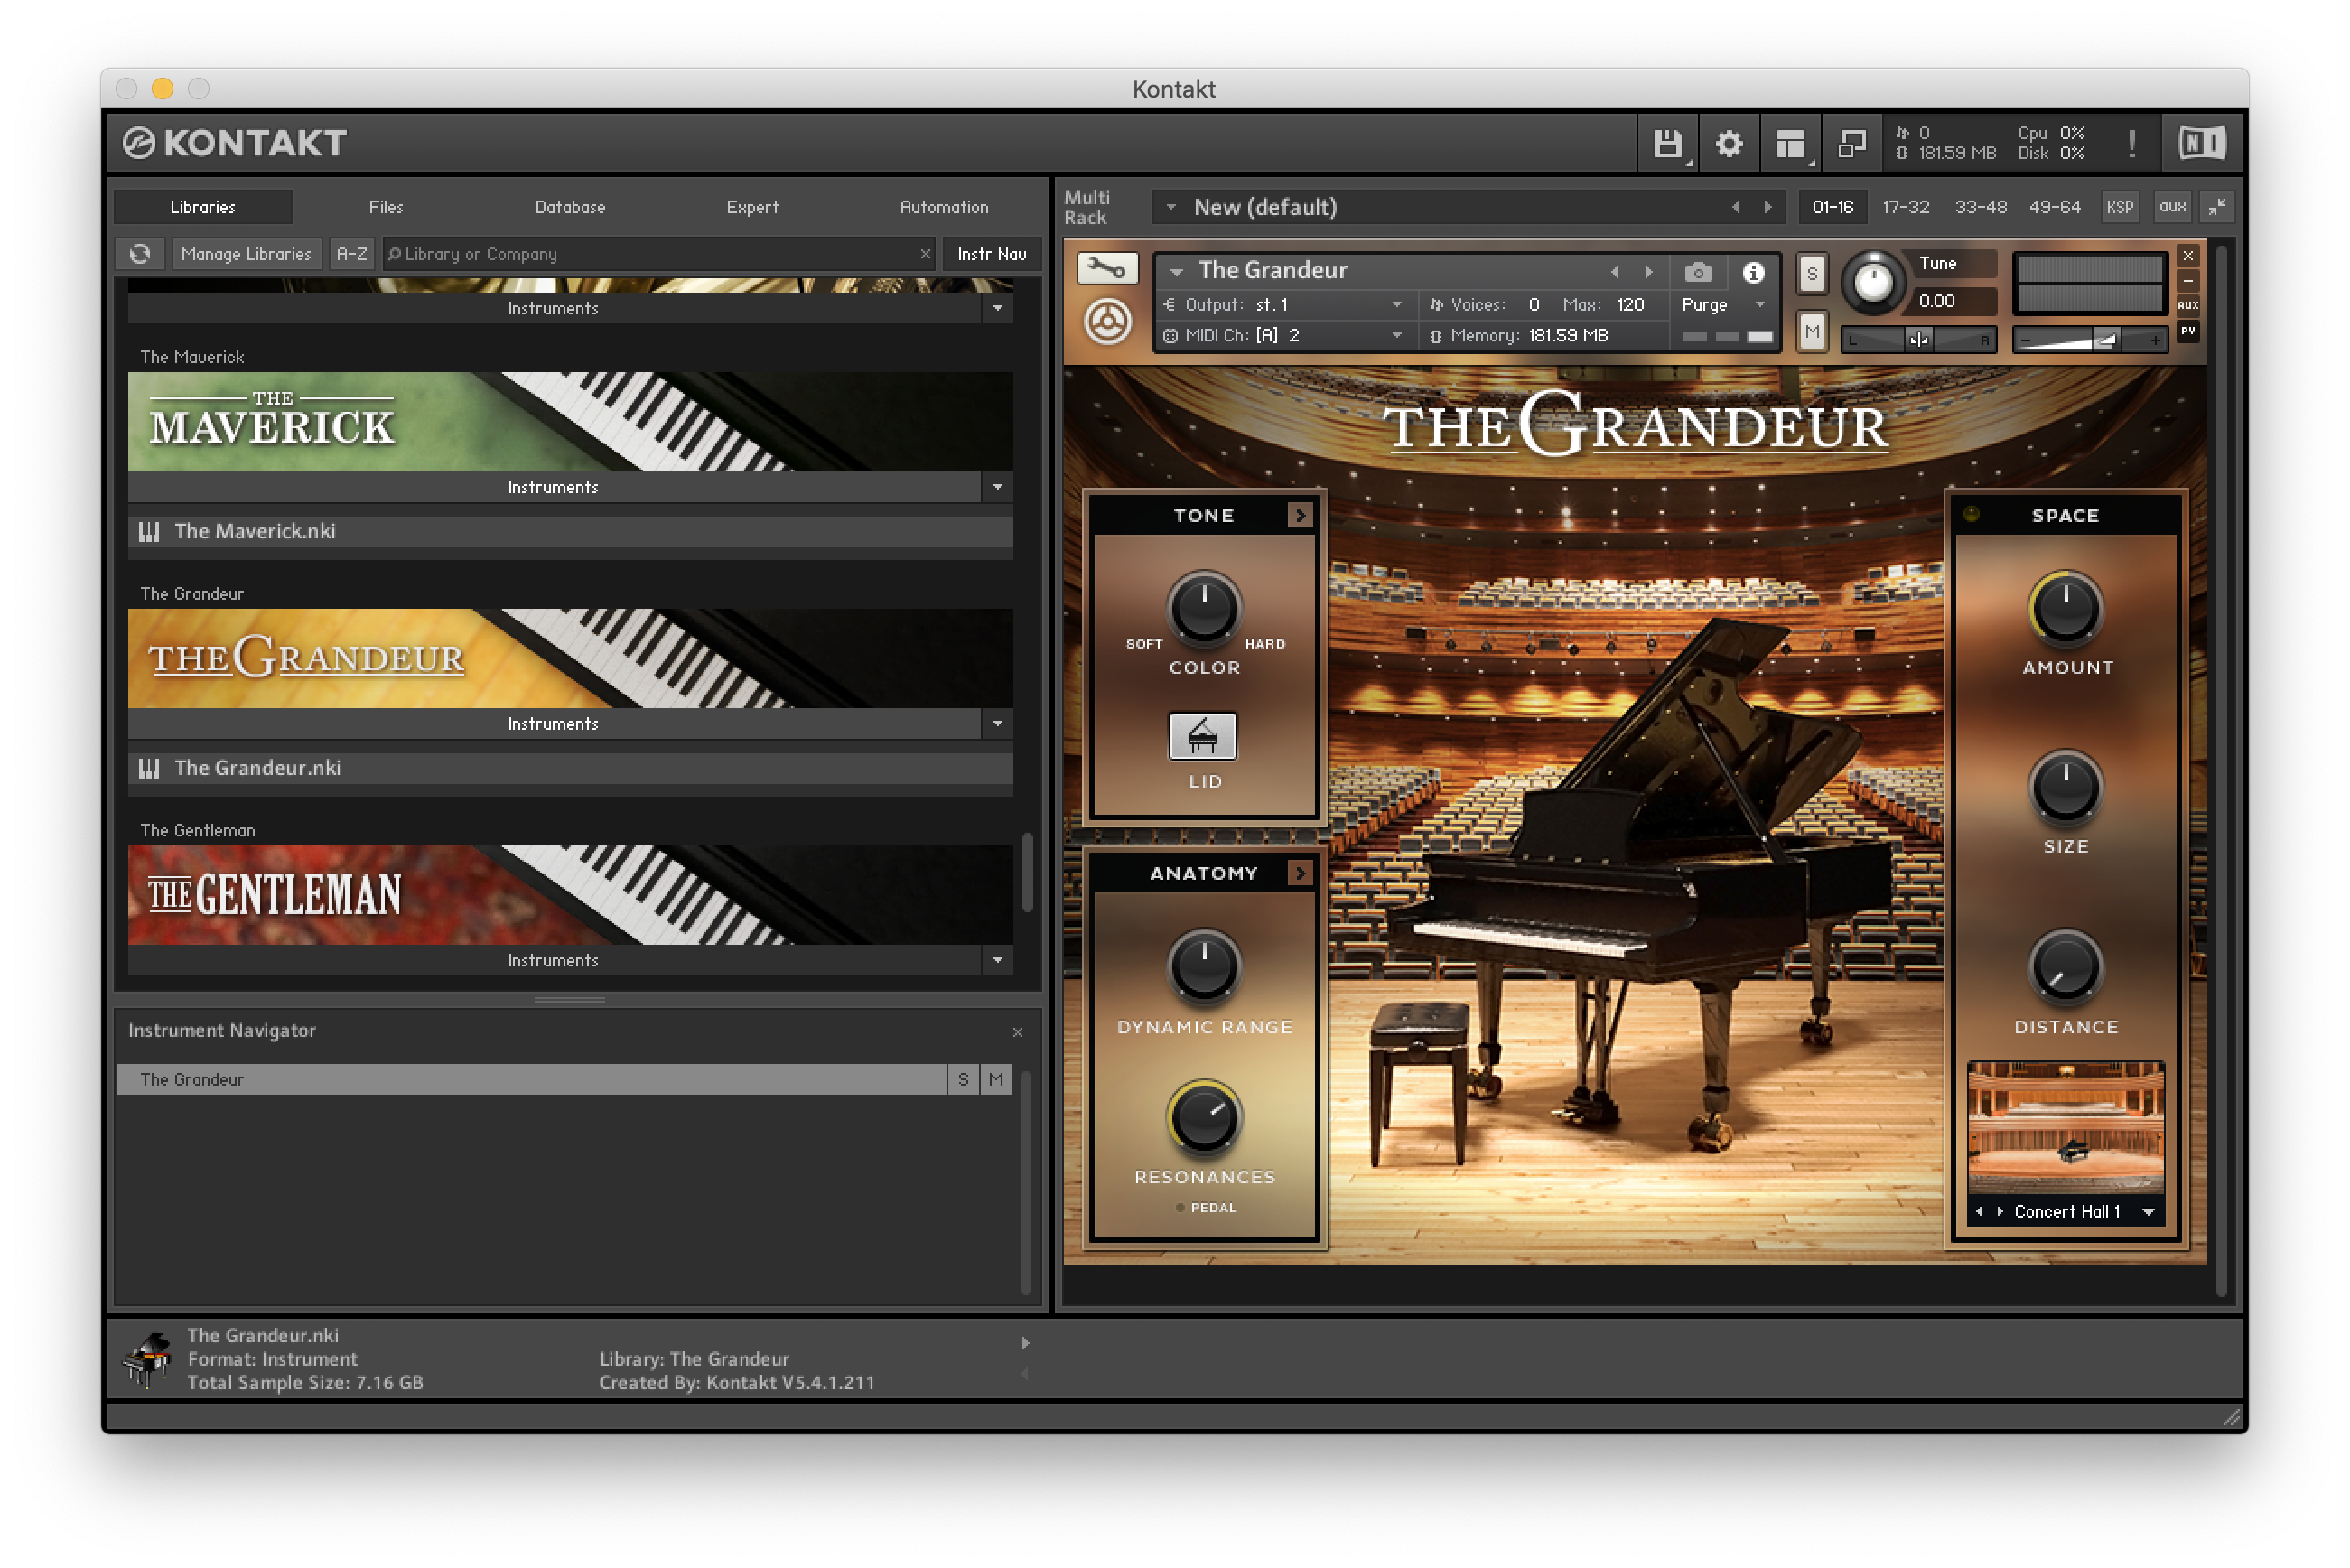Toggle the piano Lid button

coord(1203,736)
